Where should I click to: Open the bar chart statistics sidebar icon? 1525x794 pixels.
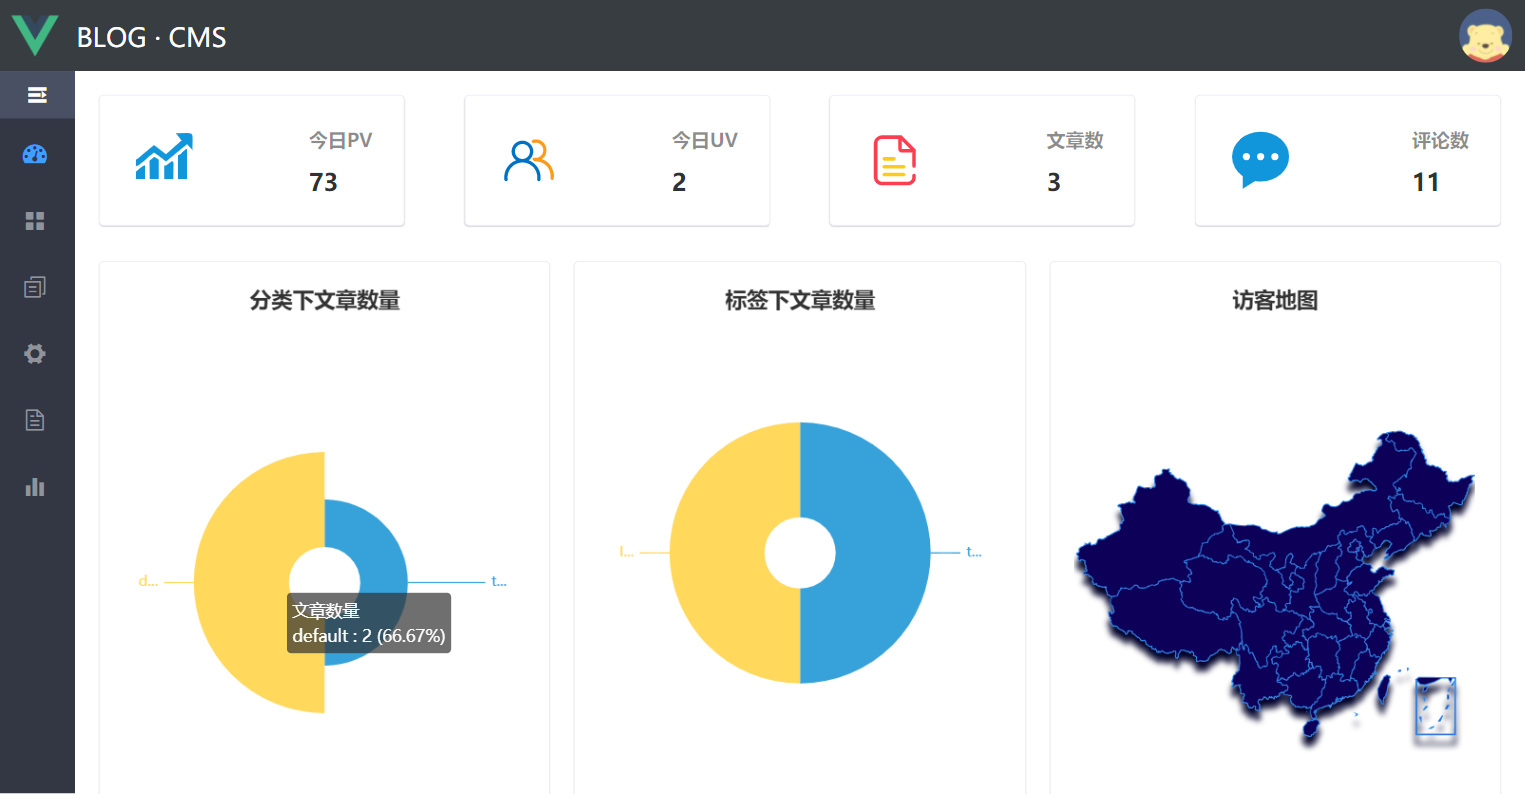coord(35,487)
